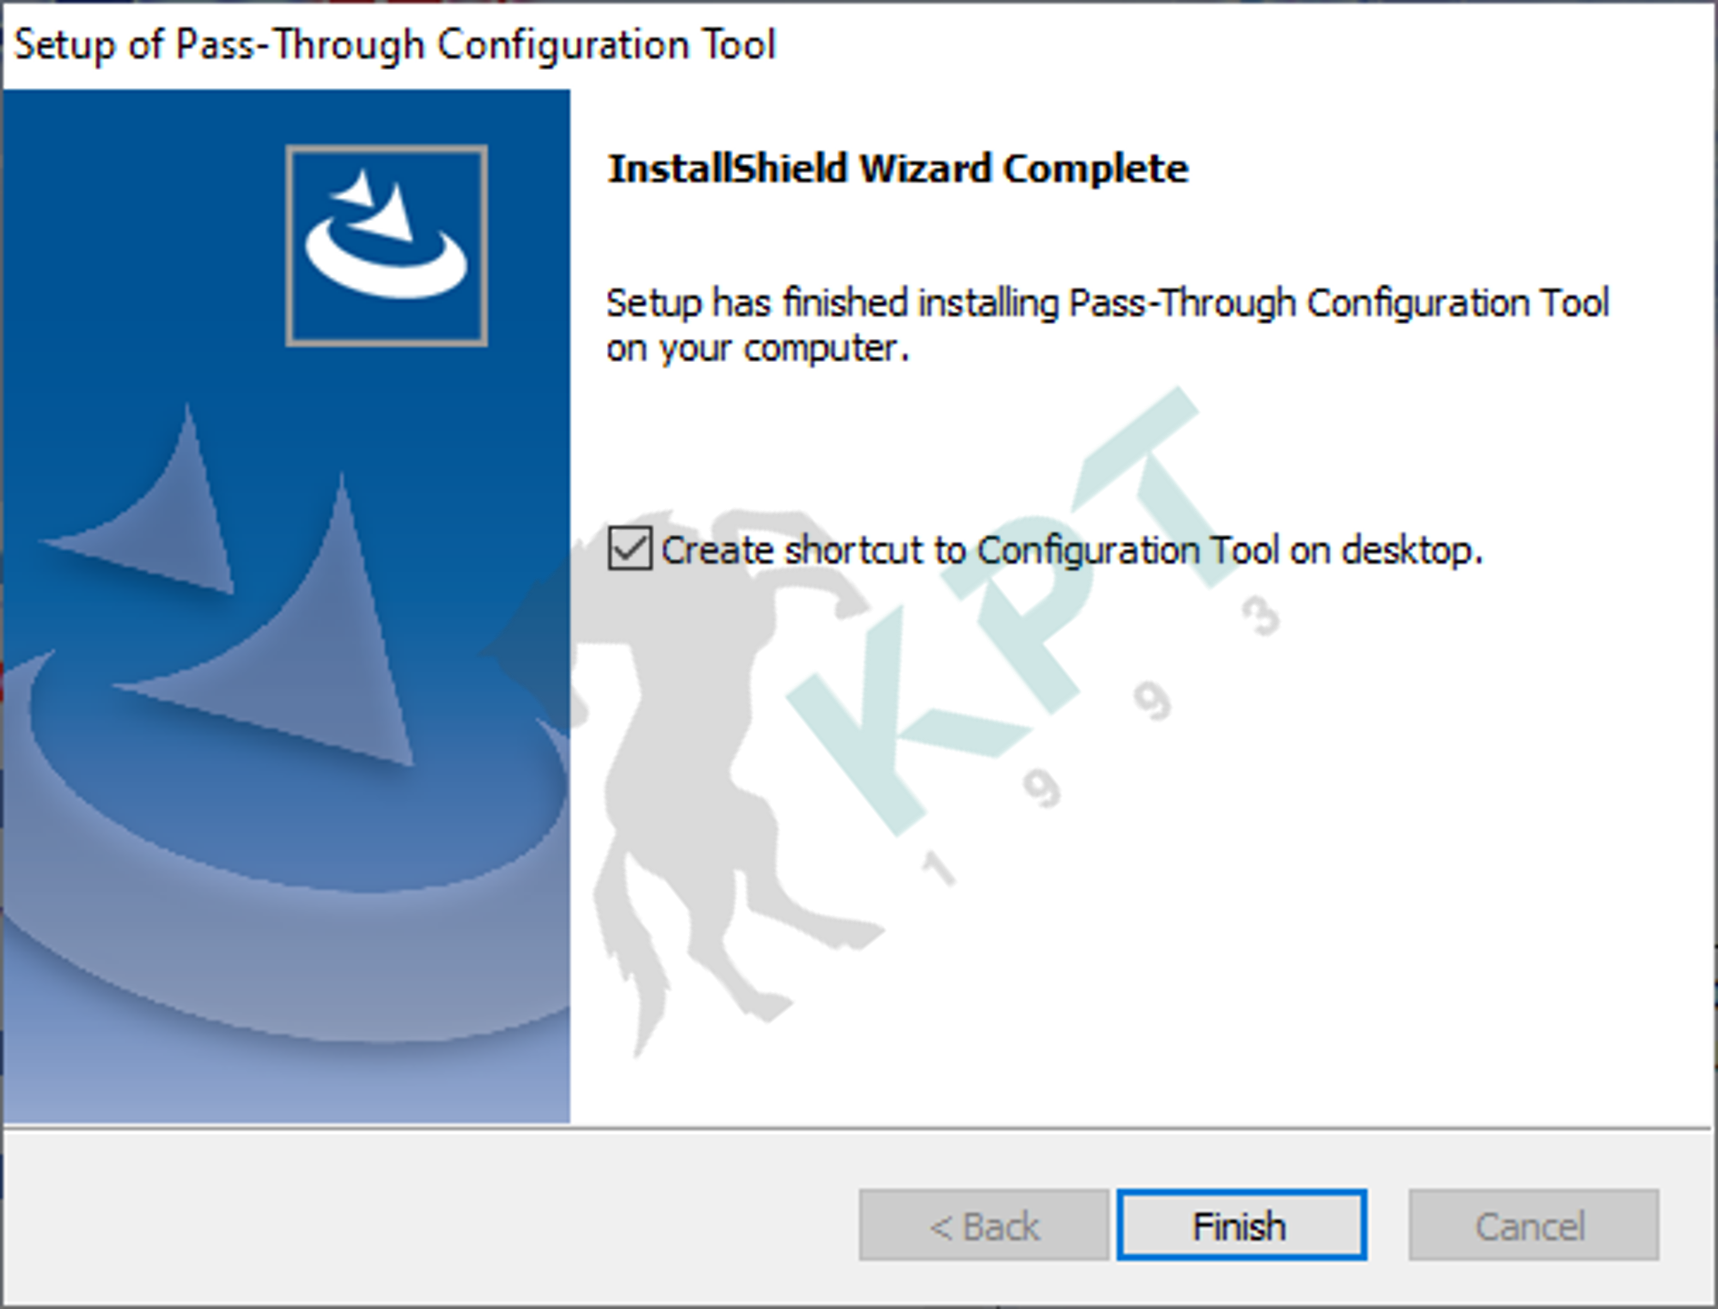Click the Finish button
The width and height of the screenshot is (1718, 1309).
(x=1241, y=1225)
